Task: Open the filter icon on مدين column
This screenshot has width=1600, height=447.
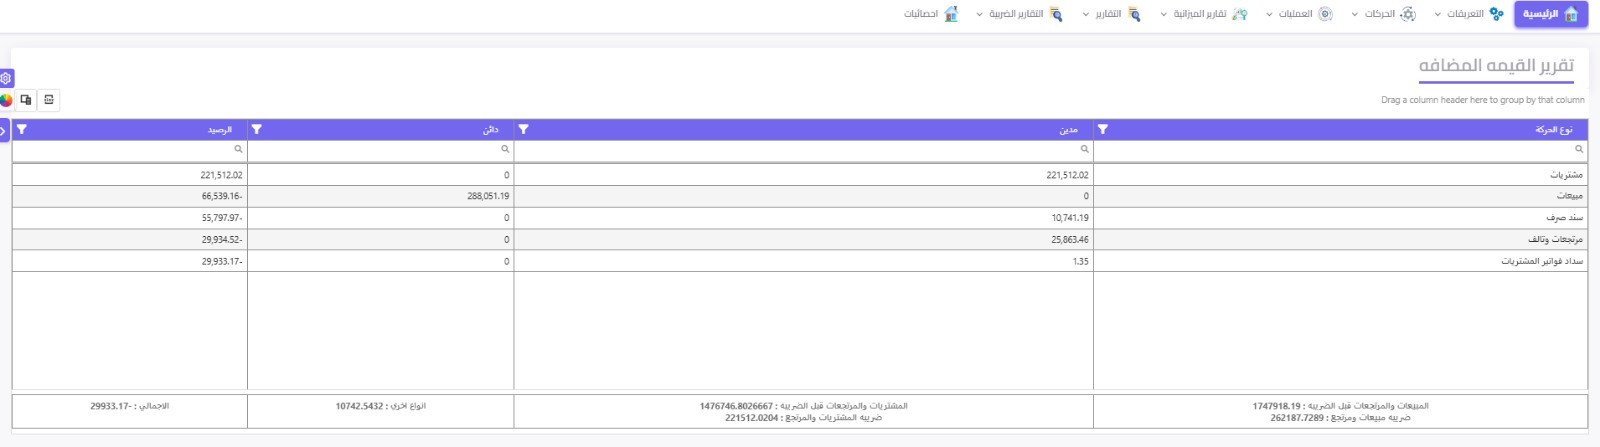Action: 523,129
